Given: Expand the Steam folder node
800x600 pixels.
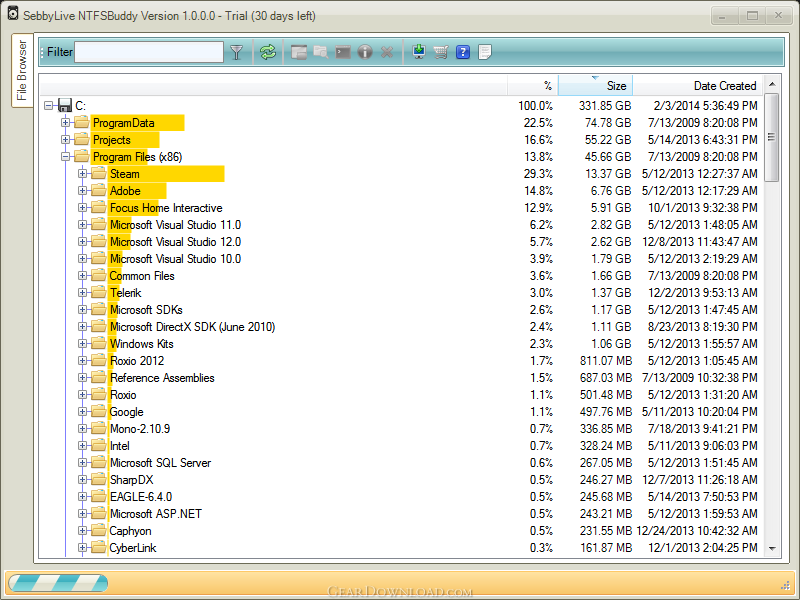Looking at the screenshot, I should coord(82,173).
